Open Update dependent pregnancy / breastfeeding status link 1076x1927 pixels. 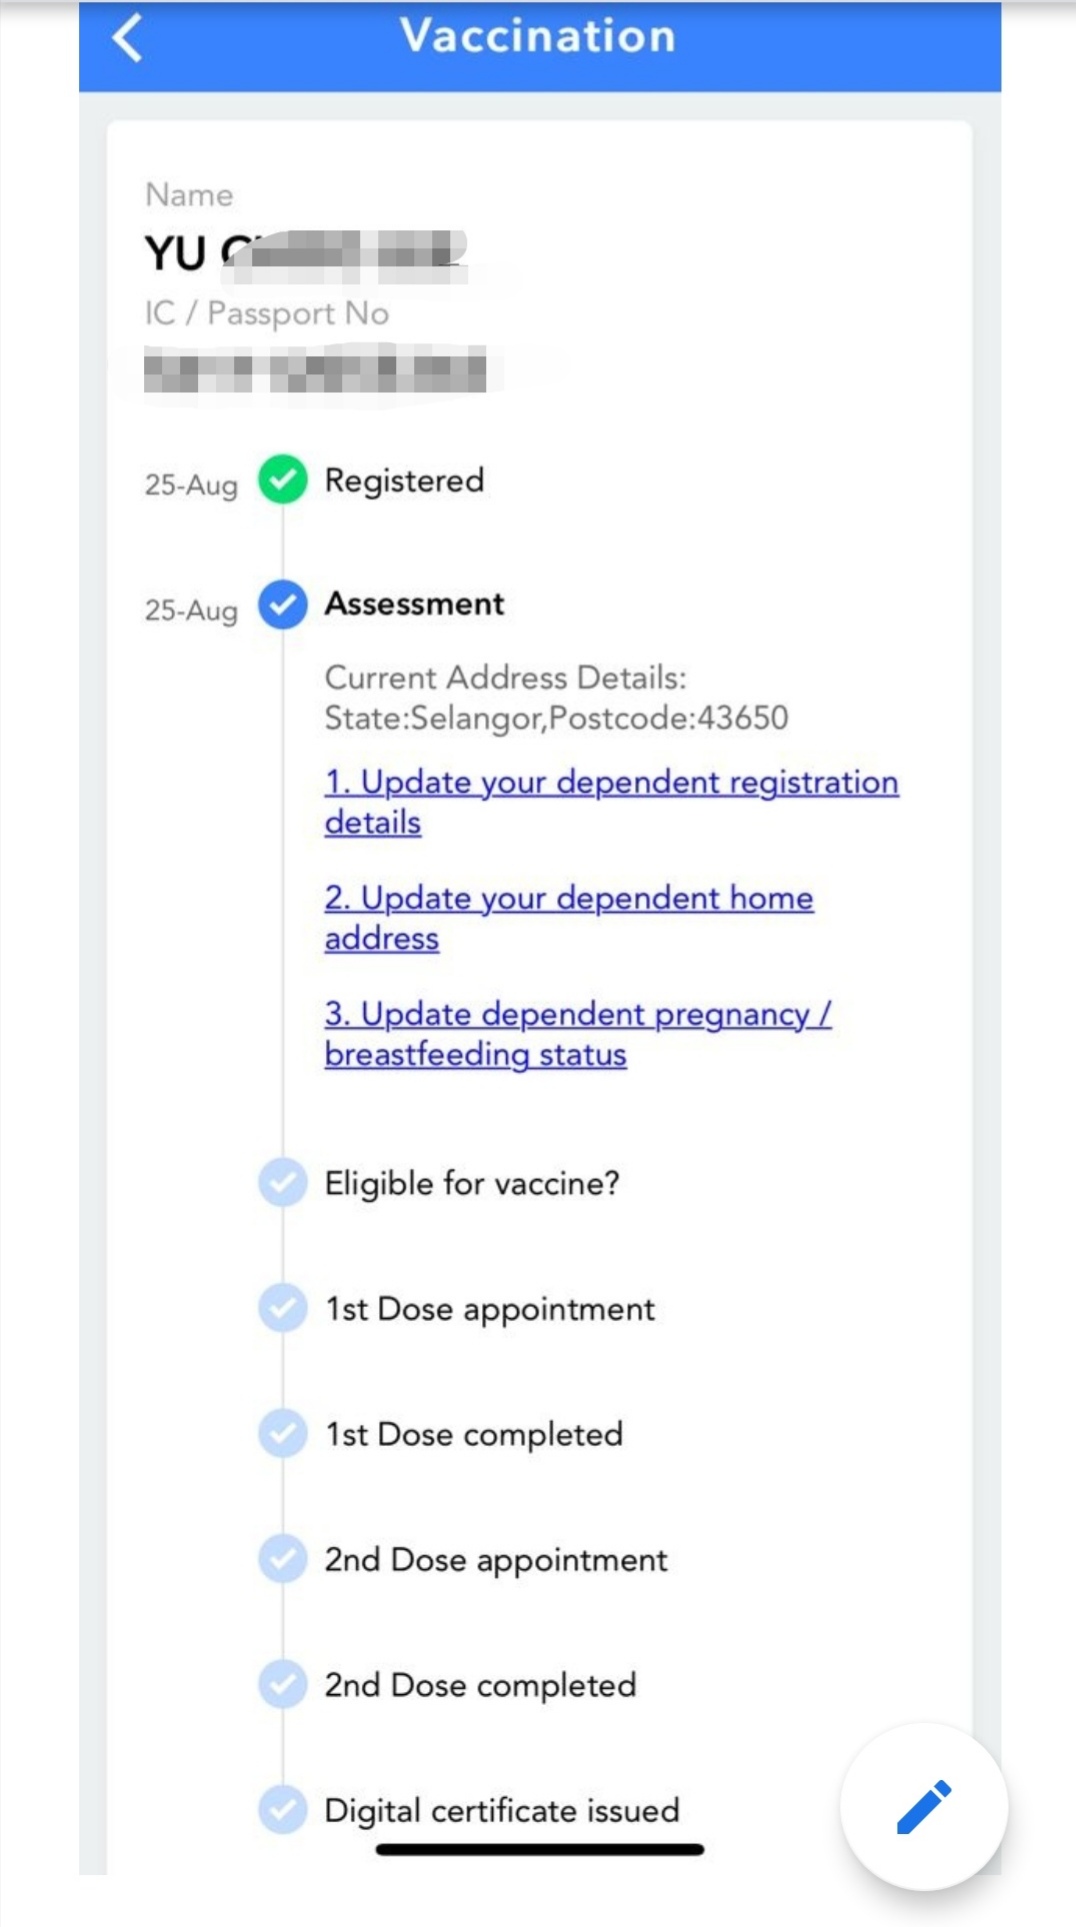coord(576,1015)
